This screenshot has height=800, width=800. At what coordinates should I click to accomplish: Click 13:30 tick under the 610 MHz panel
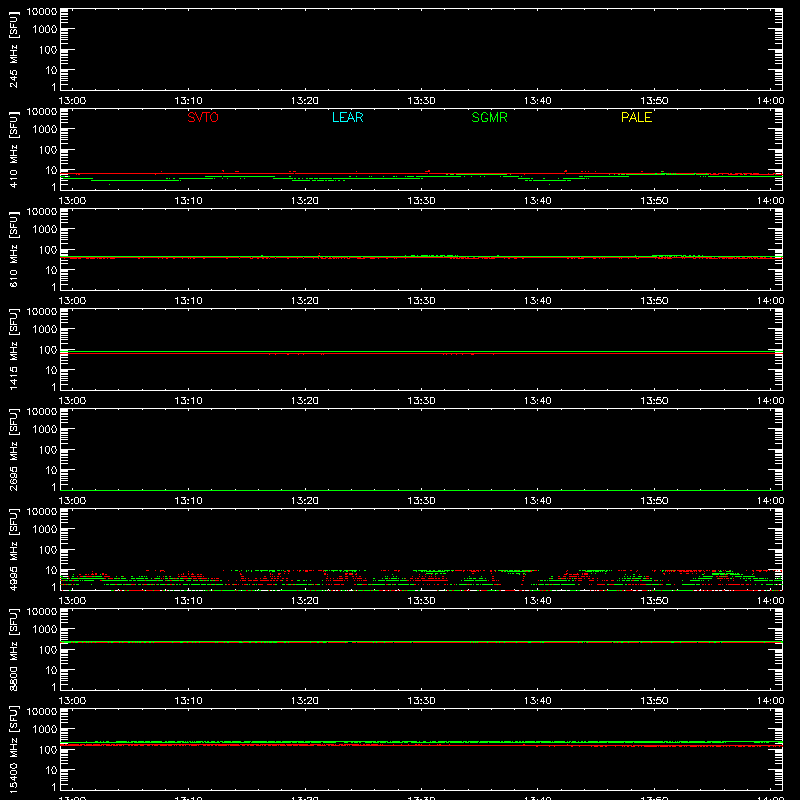pos(421,301)
